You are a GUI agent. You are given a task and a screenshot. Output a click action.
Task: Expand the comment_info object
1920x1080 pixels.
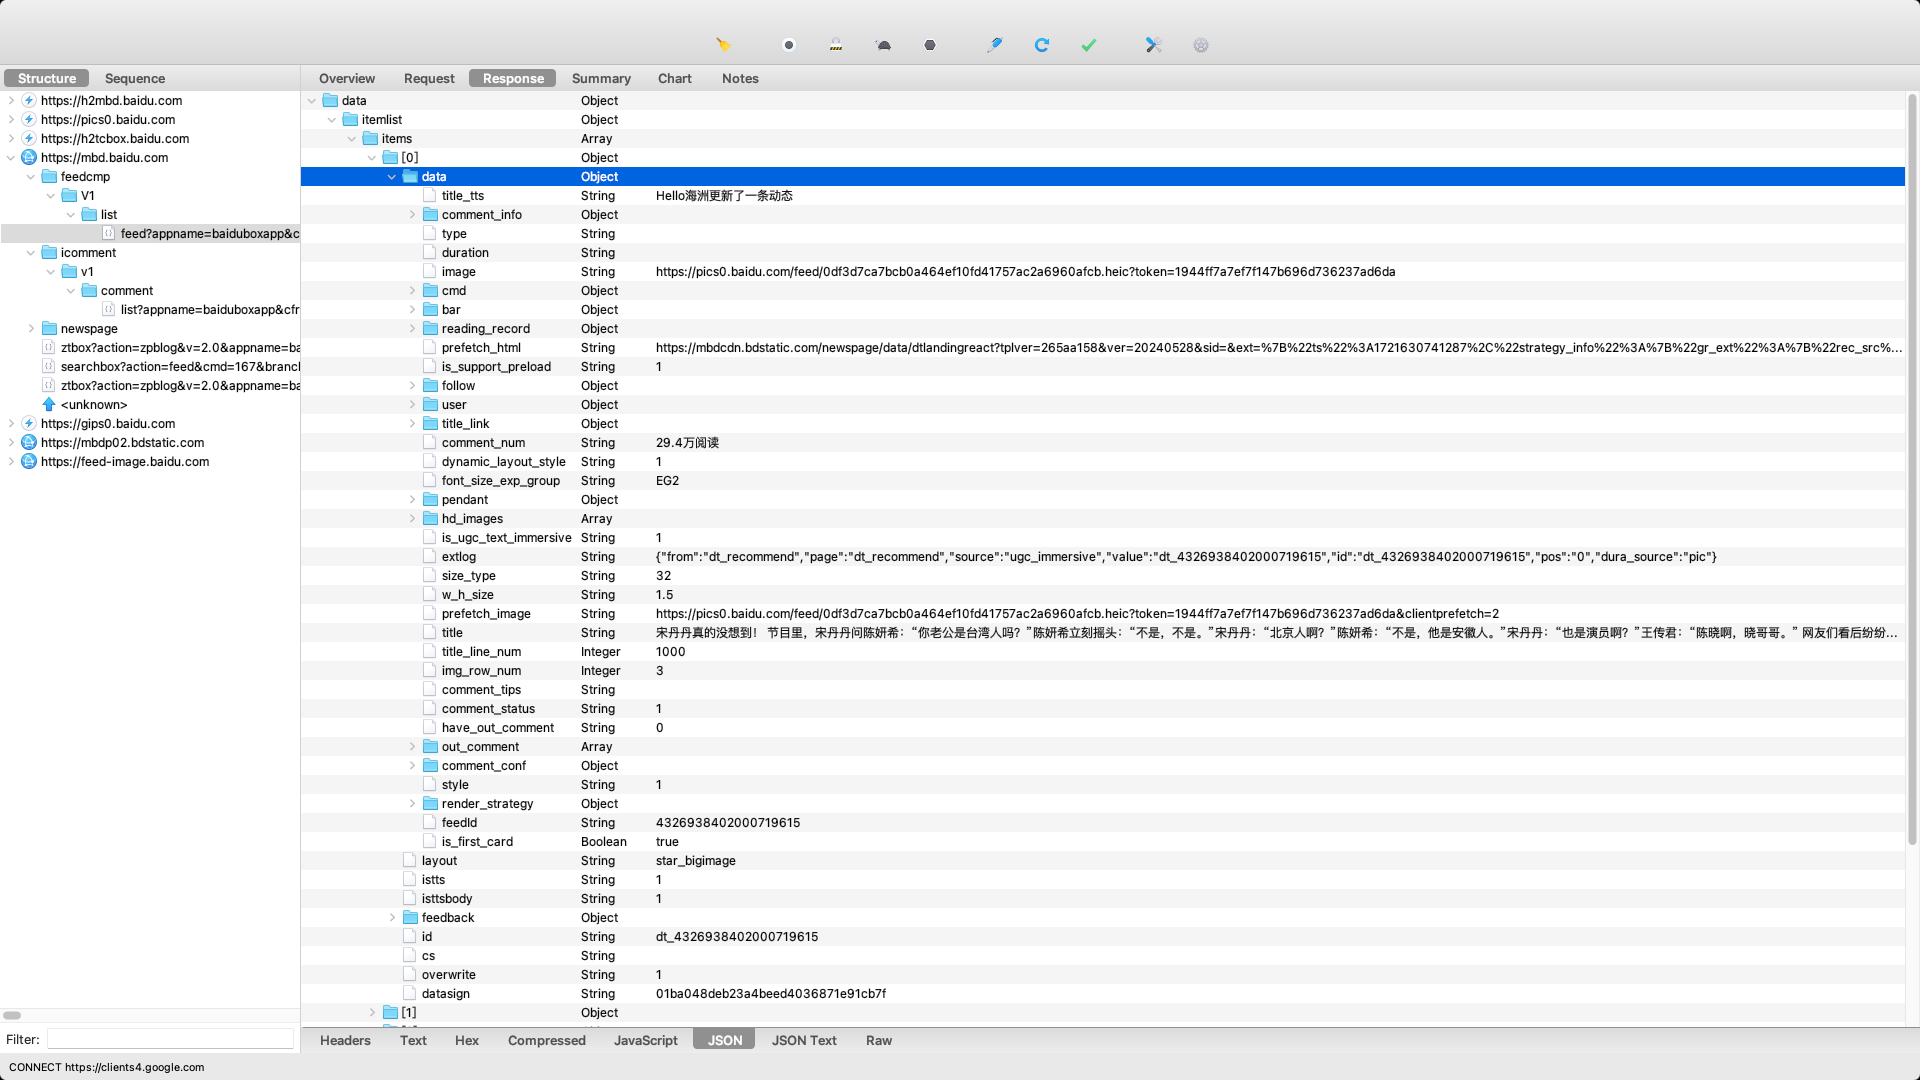[x=412, y=214]
